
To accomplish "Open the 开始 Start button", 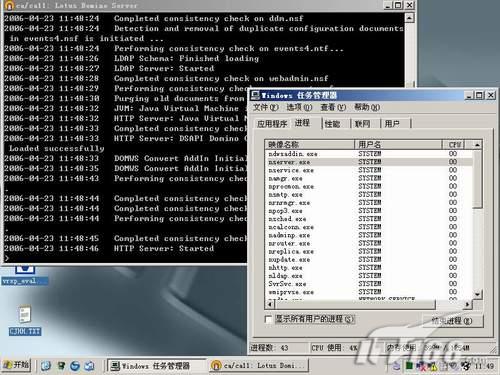I will [x=17, y=365].
